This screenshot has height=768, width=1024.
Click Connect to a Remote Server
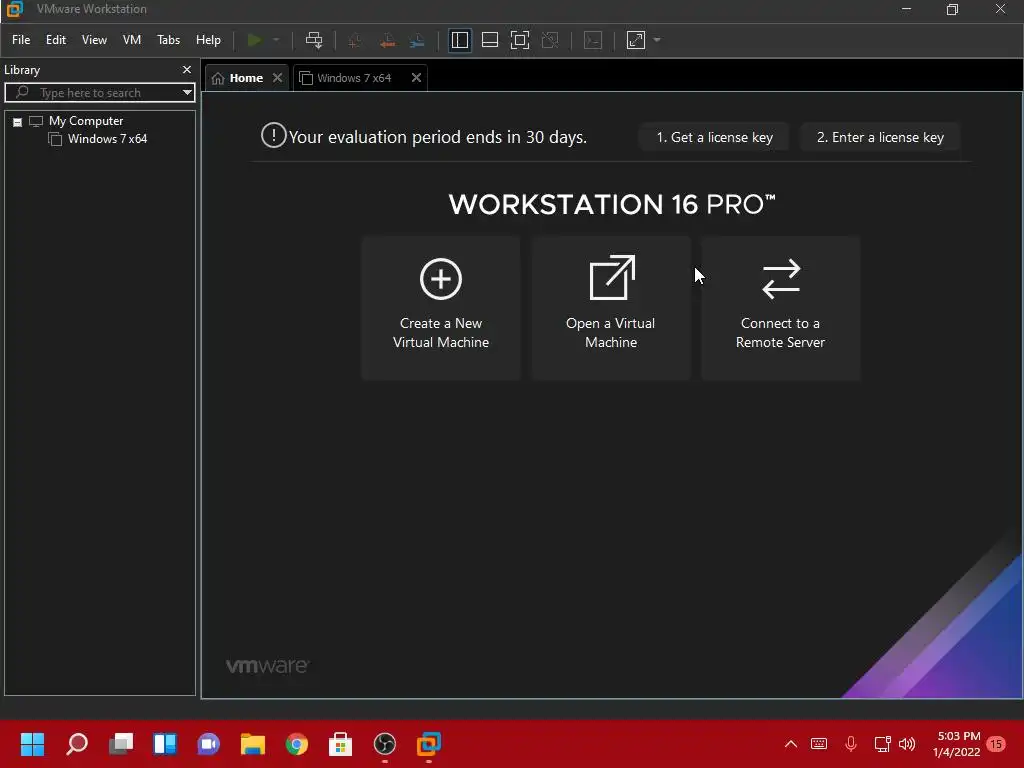(780, 308)
